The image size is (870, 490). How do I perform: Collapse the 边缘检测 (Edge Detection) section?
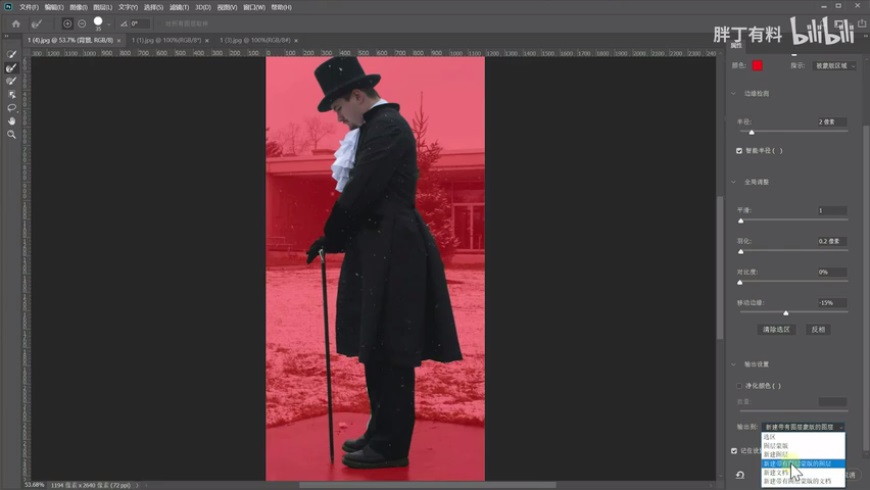[x=733, y=94]
